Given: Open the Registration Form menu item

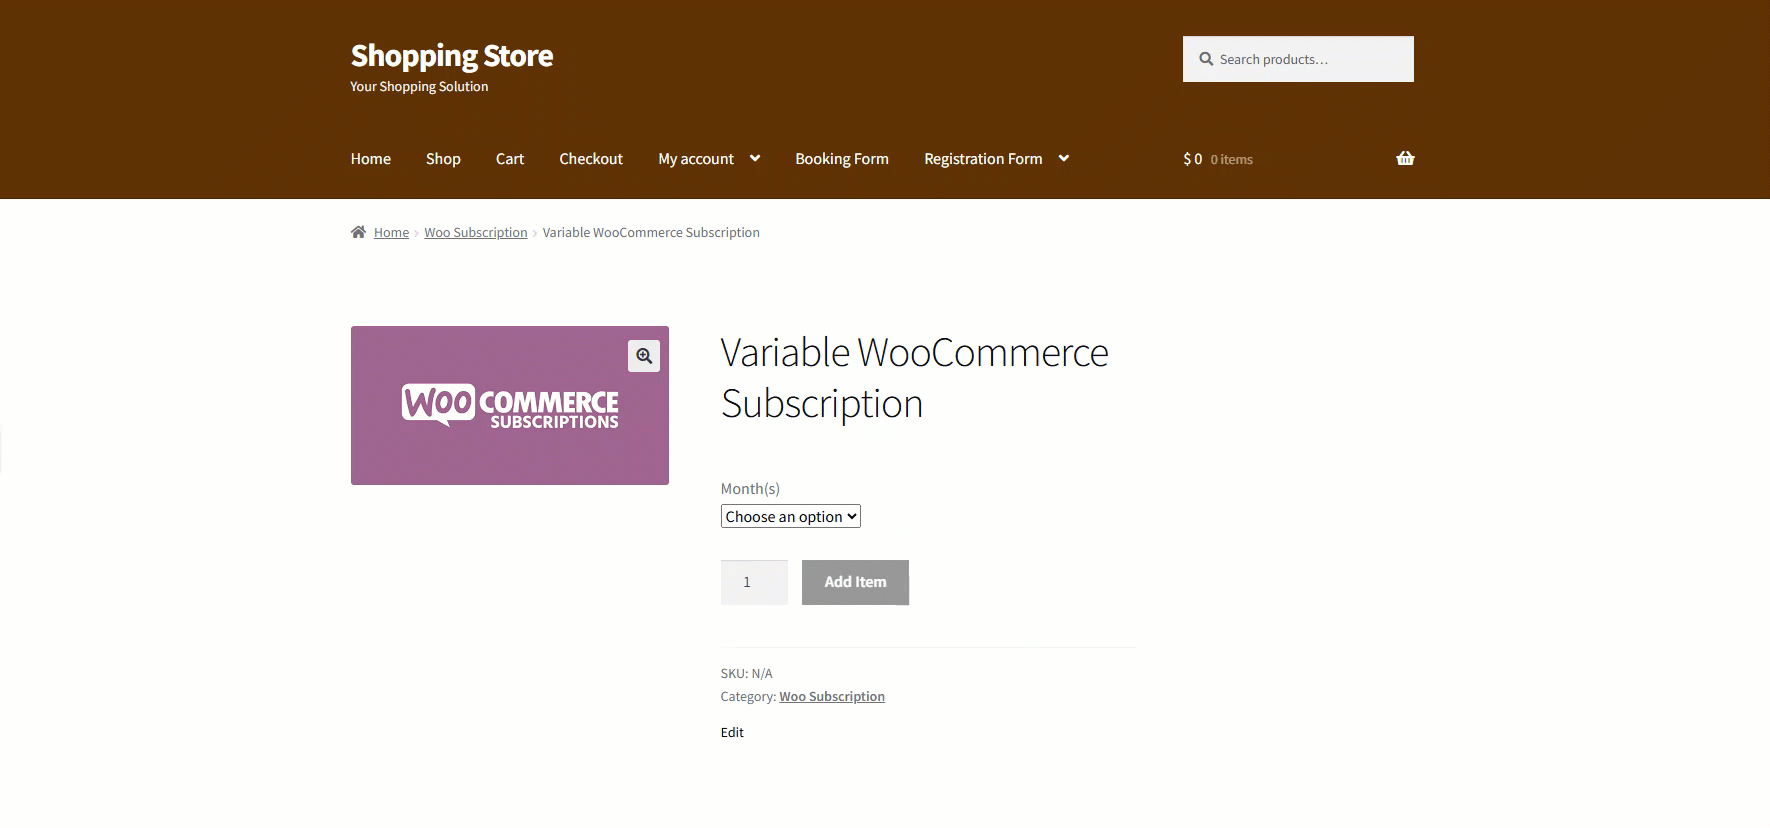Looking at the screenshot, I should pos(983,159).
